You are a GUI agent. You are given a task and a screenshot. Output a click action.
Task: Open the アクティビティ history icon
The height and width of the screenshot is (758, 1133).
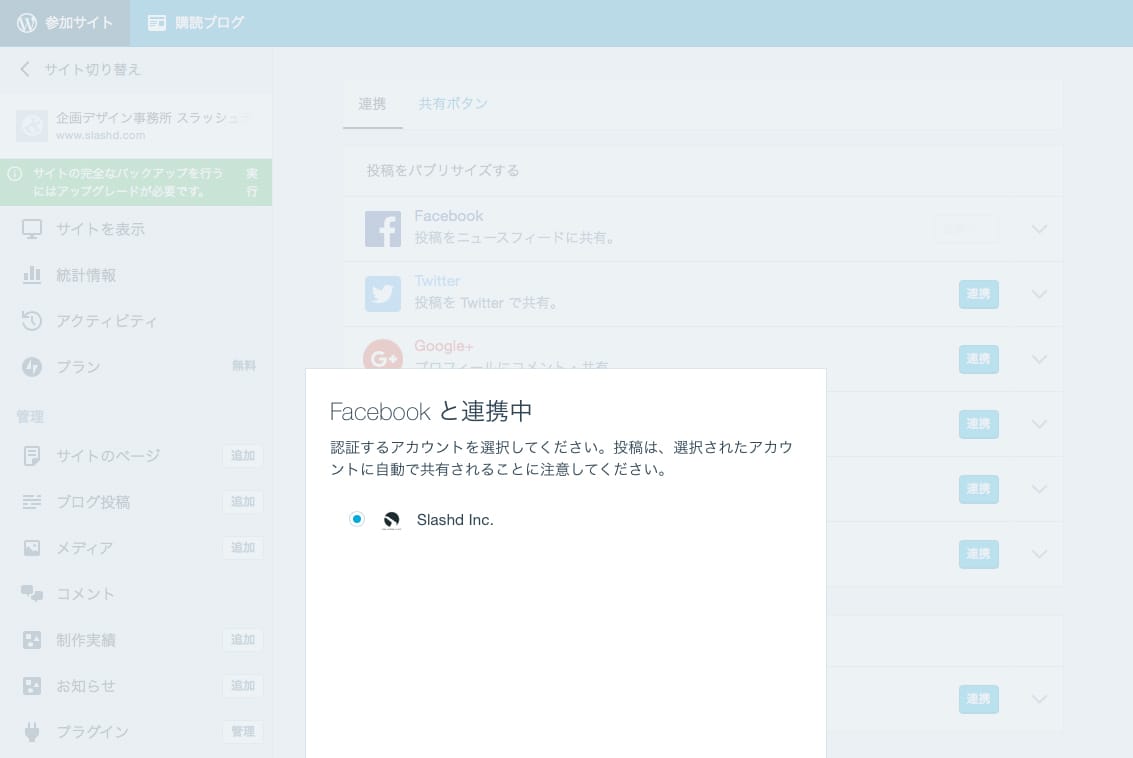pyautogui.click(x=32, y=320)
